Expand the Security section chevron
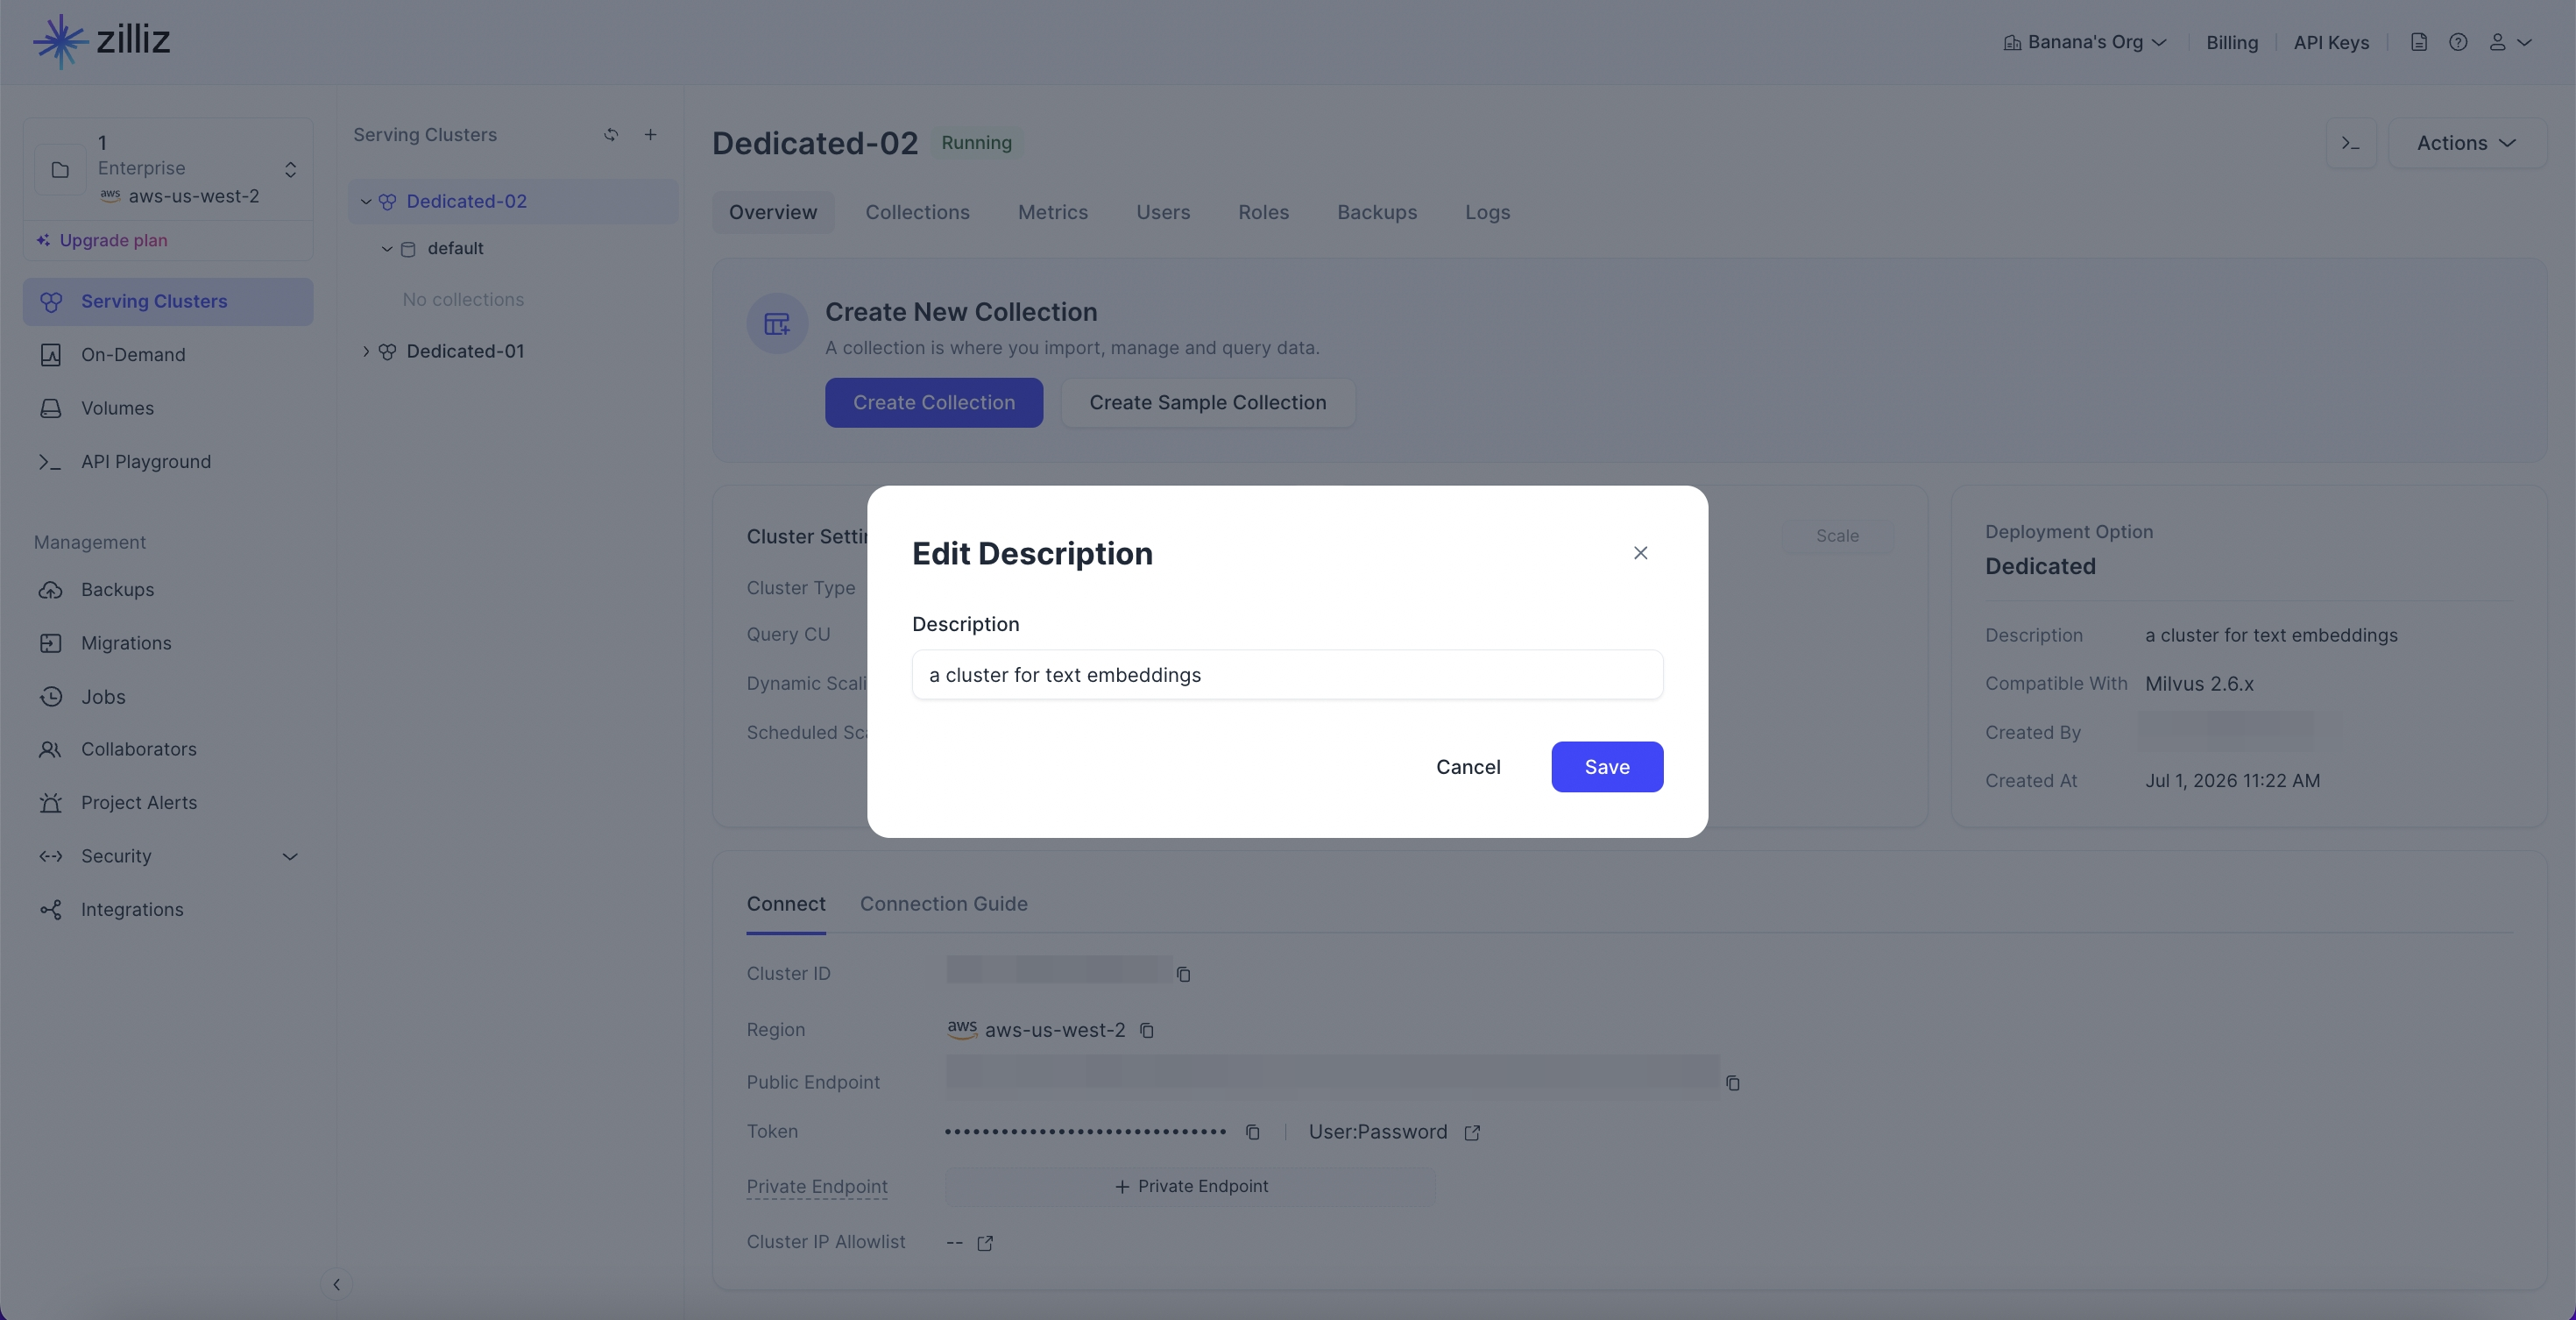2576x1320 pixels. click(290, 857)
